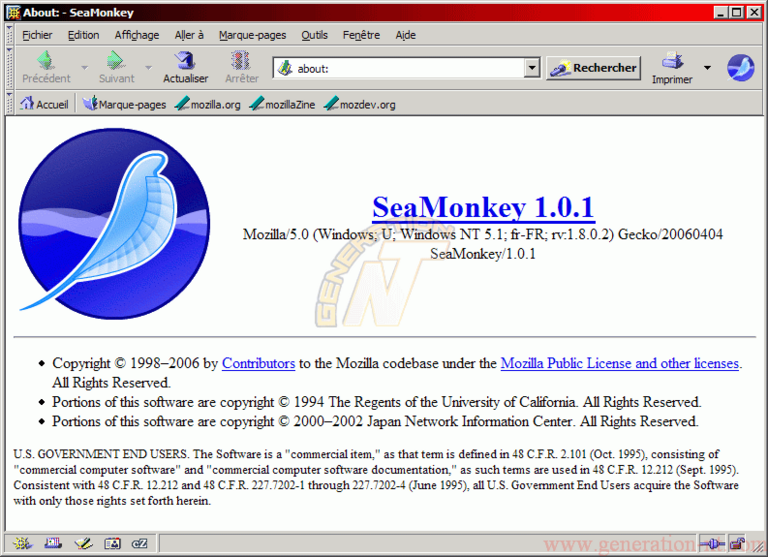768x557 pixels.
Task: Reload the page with Actualiser
Action: (186, 68)
